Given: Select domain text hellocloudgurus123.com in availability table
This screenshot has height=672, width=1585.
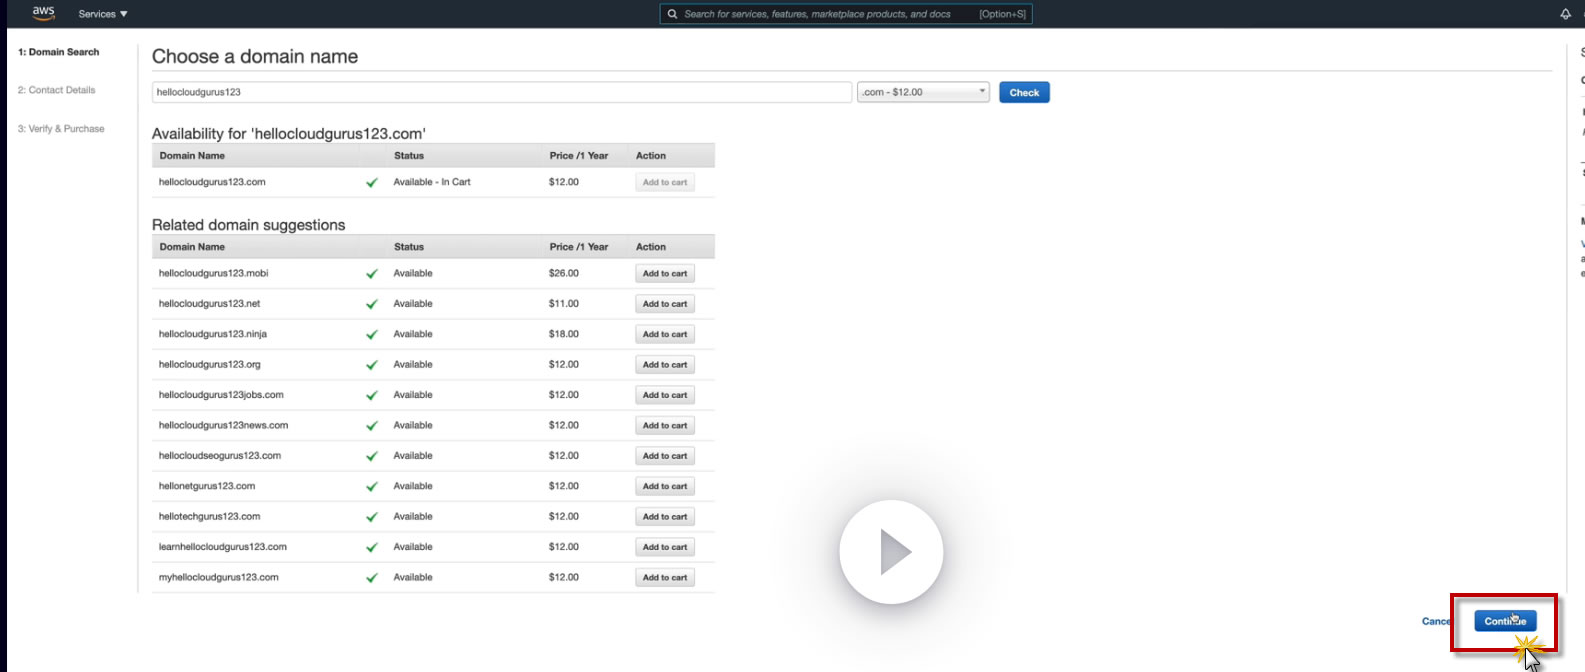Looking at the screenshot, I should [212, 182].
